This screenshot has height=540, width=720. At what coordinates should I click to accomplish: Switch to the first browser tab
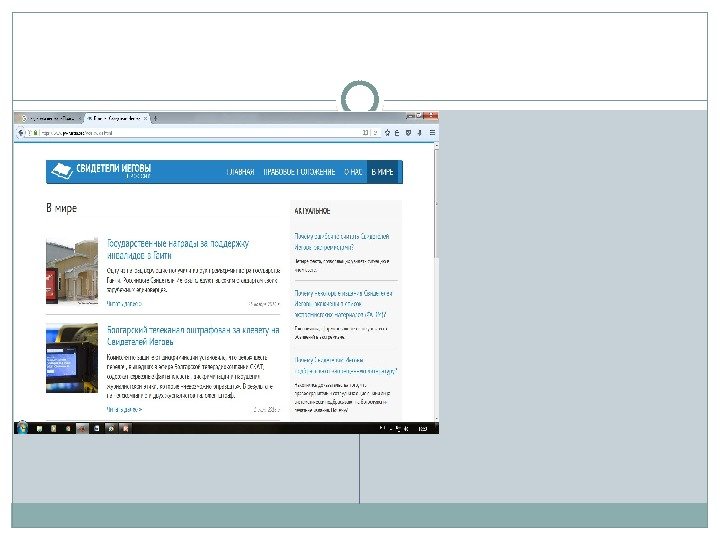(x=48, y=118)
